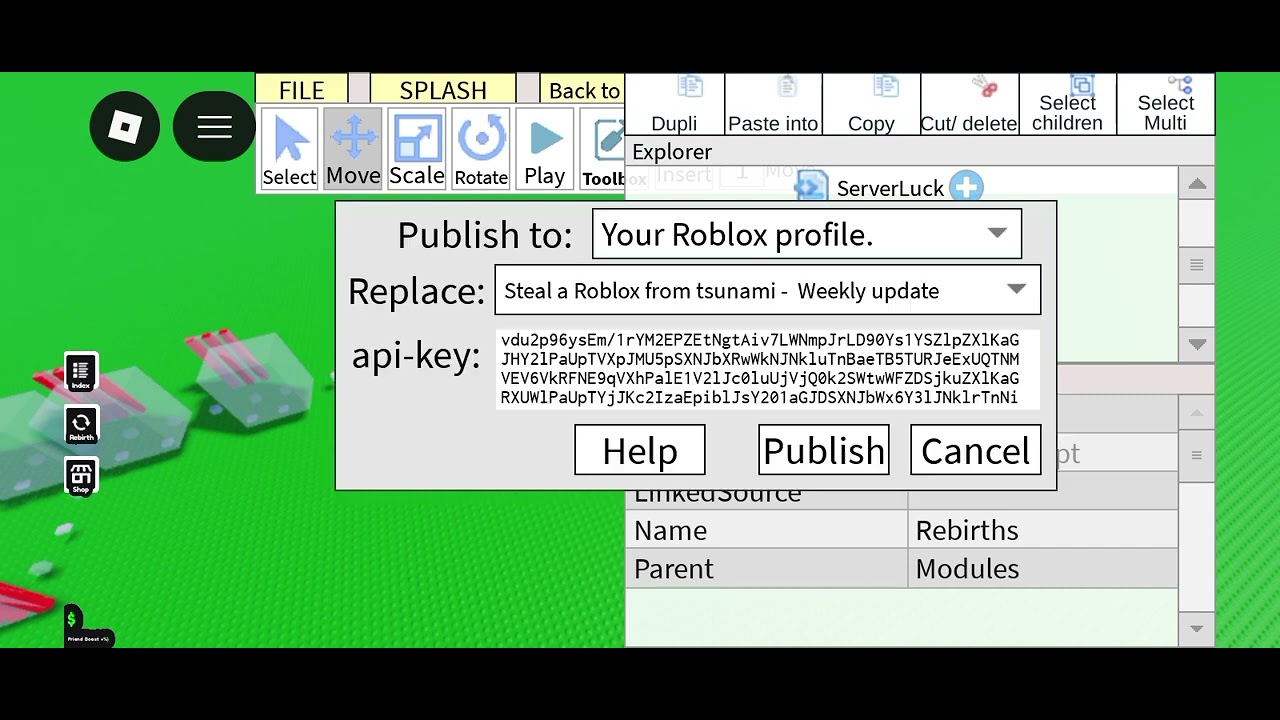This screenshot has height=720, width=1280.
Task: Expand the Publish to dropdown
Action: (807, 234)
